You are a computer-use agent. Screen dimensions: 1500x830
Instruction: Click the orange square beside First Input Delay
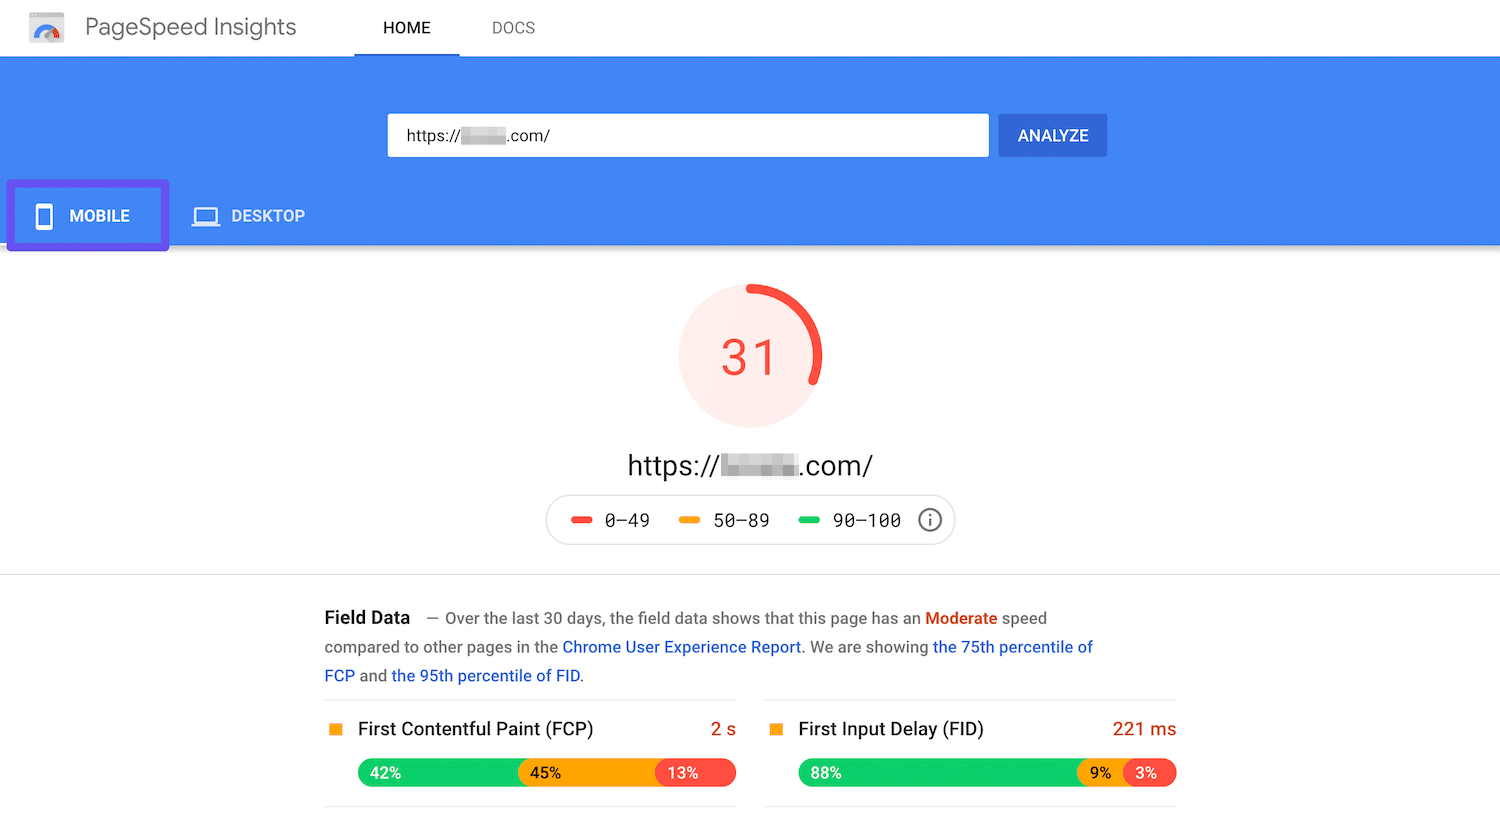pyautogui.click(x=777, y=728)
